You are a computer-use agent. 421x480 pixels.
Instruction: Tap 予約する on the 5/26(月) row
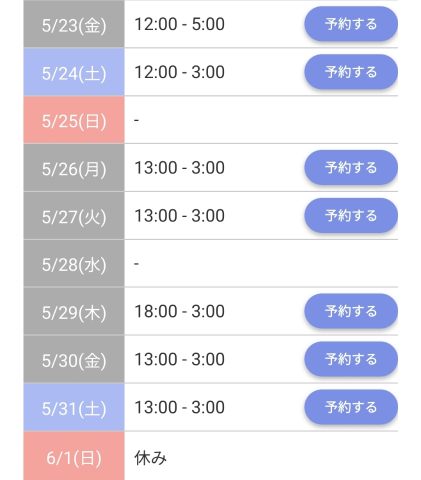(x=351, y=168)
